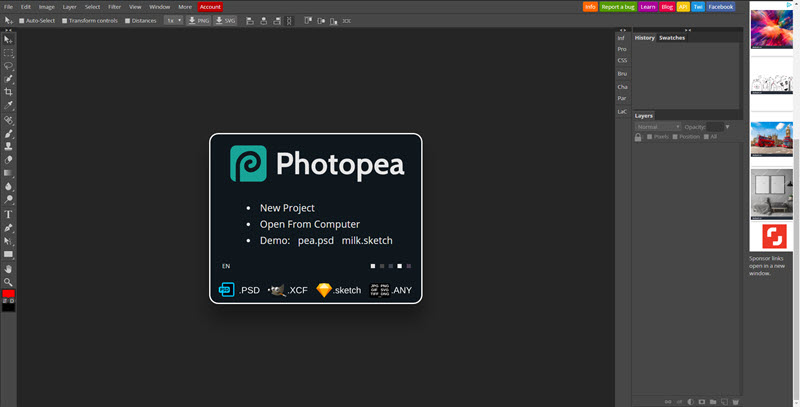Click the Report a bug button
This screenshot has height=407, width=800.
click(618, 7)
